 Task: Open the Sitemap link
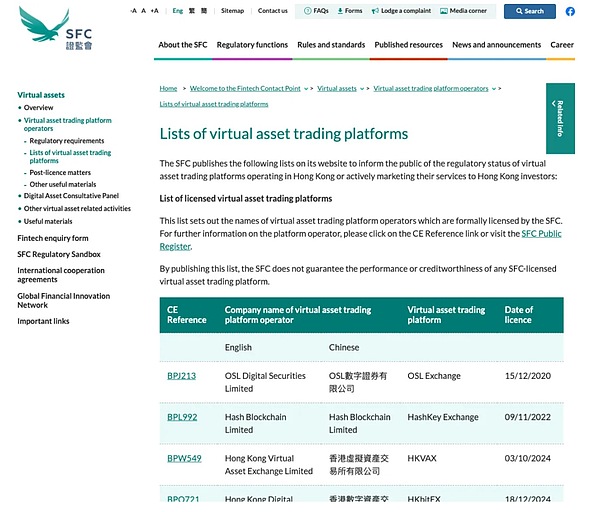[232, 11]
